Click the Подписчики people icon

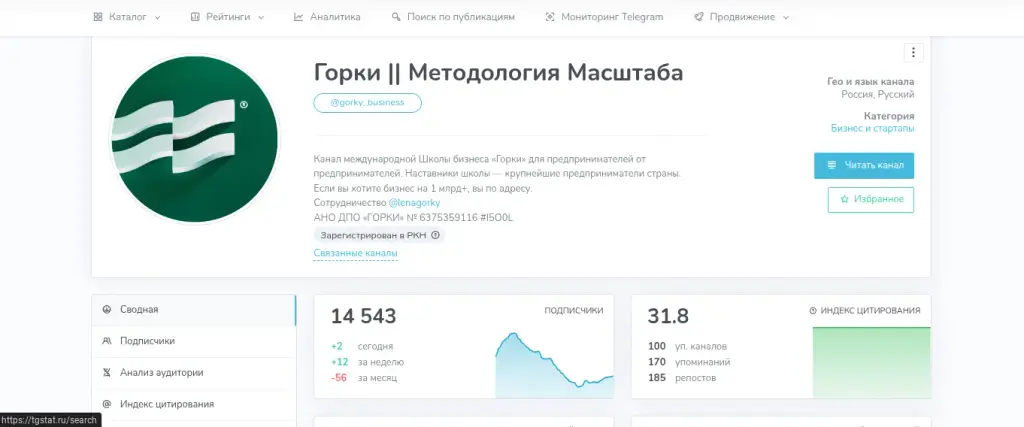pyautogui.click(x=107, y=341)
